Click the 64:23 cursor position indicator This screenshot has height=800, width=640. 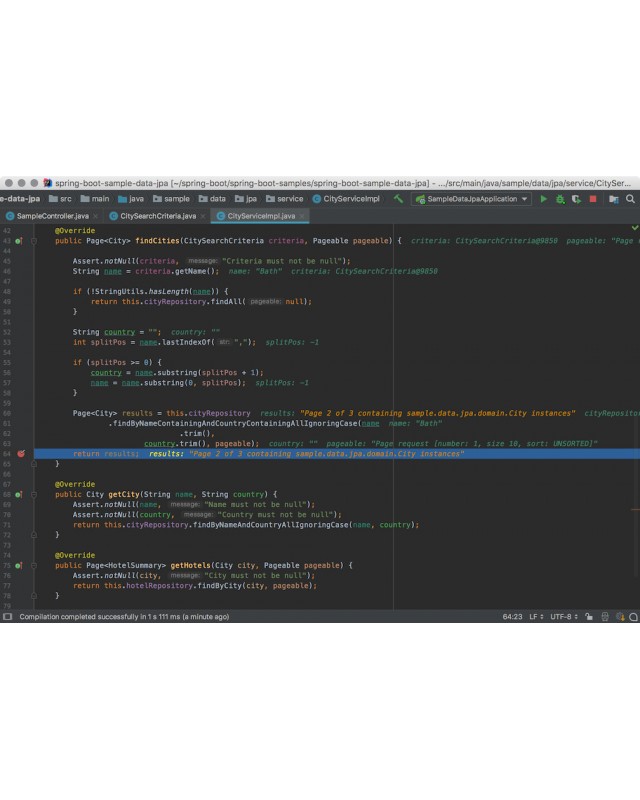point(511,617)
